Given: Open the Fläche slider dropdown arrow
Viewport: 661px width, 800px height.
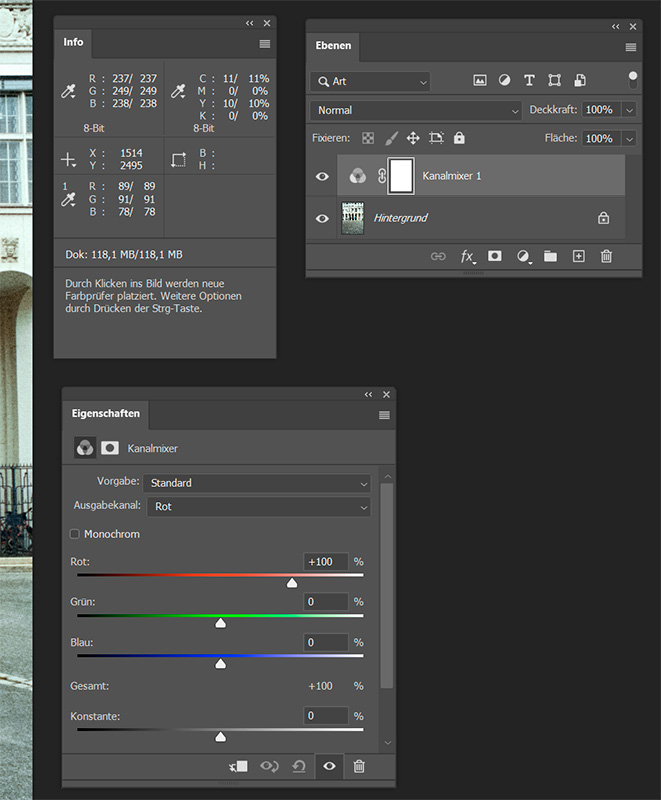Looking at the screenshot, I should click(x=629, y=139).
